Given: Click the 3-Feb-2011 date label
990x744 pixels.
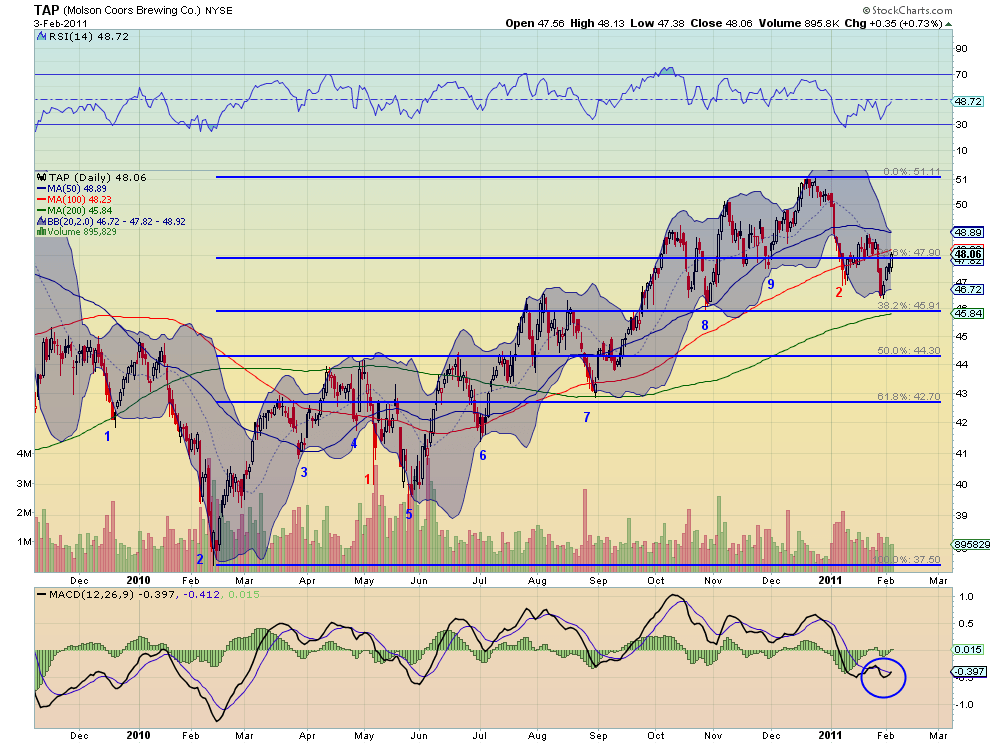Looking at the screenshot, I should pos(61,23).
